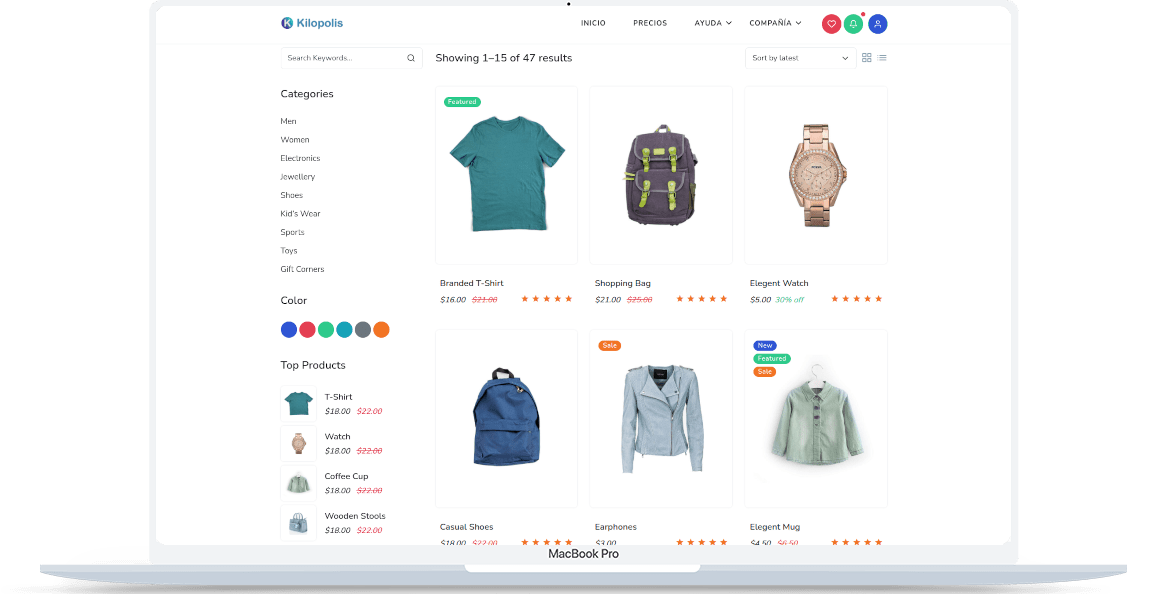Open the T-Shirt title in Top Products
The width and height of the screenshot is (1175, 594).
click(x=338, y=397)
